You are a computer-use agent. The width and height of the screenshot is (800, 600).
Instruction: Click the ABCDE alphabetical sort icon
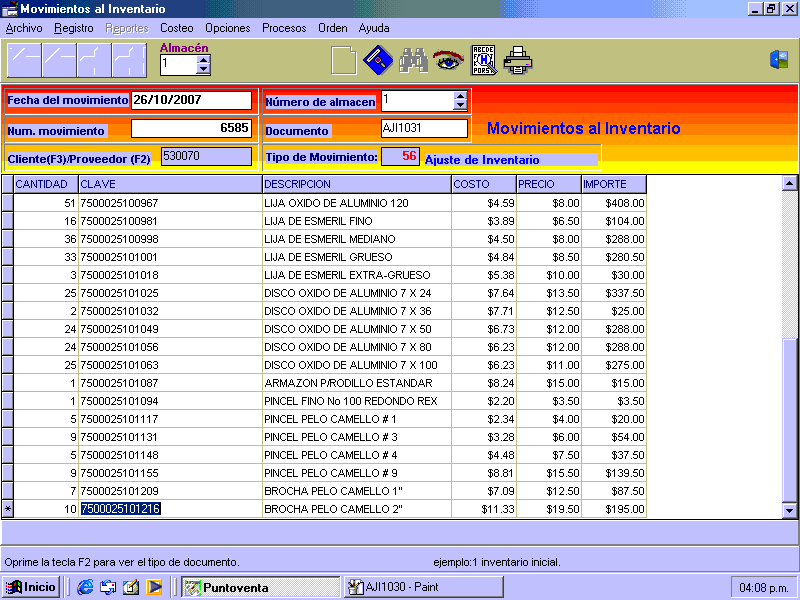point(483,61)
